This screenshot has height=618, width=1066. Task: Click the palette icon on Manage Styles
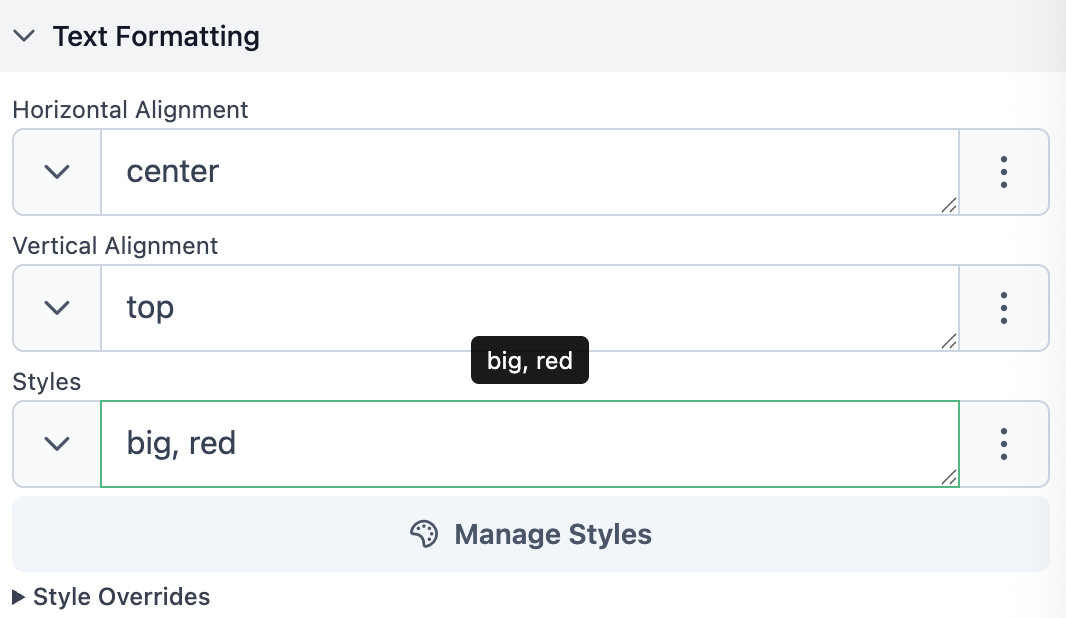[x=424, y=534]
